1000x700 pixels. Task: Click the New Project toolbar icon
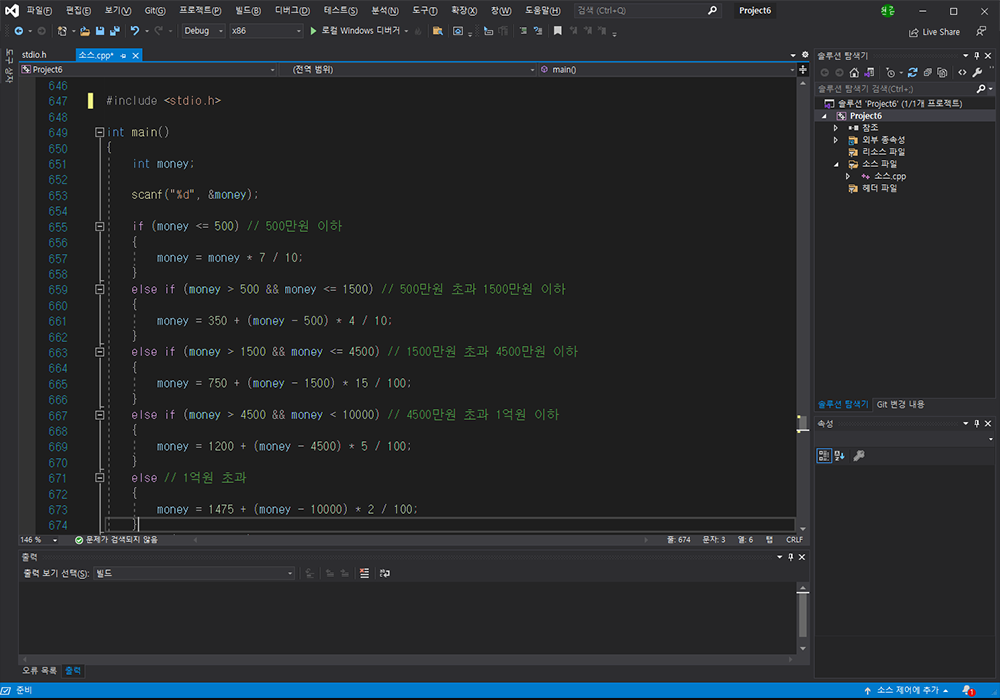point(62,31)
